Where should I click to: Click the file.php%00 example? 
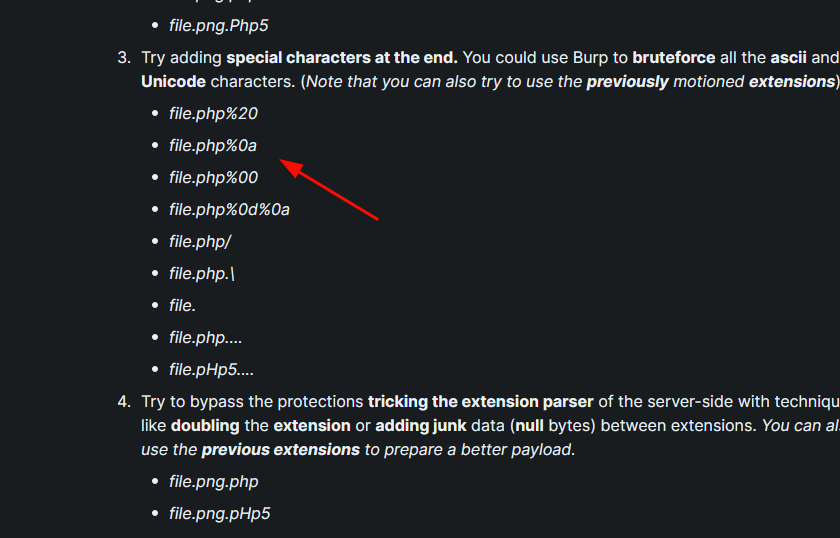[x=213, y=177]
